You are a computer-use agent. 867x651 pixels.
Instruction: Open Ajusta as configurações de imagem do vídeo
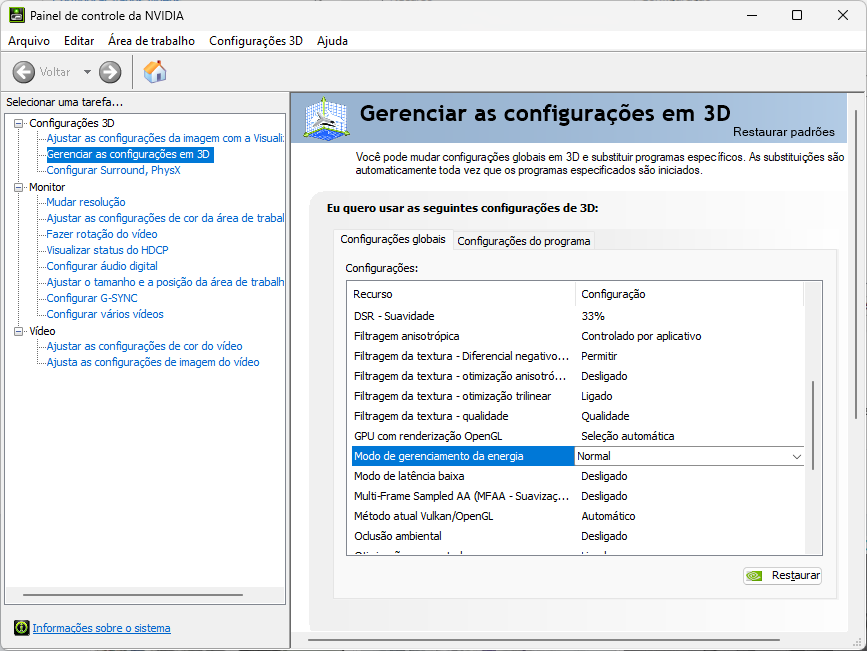[153, 363]
